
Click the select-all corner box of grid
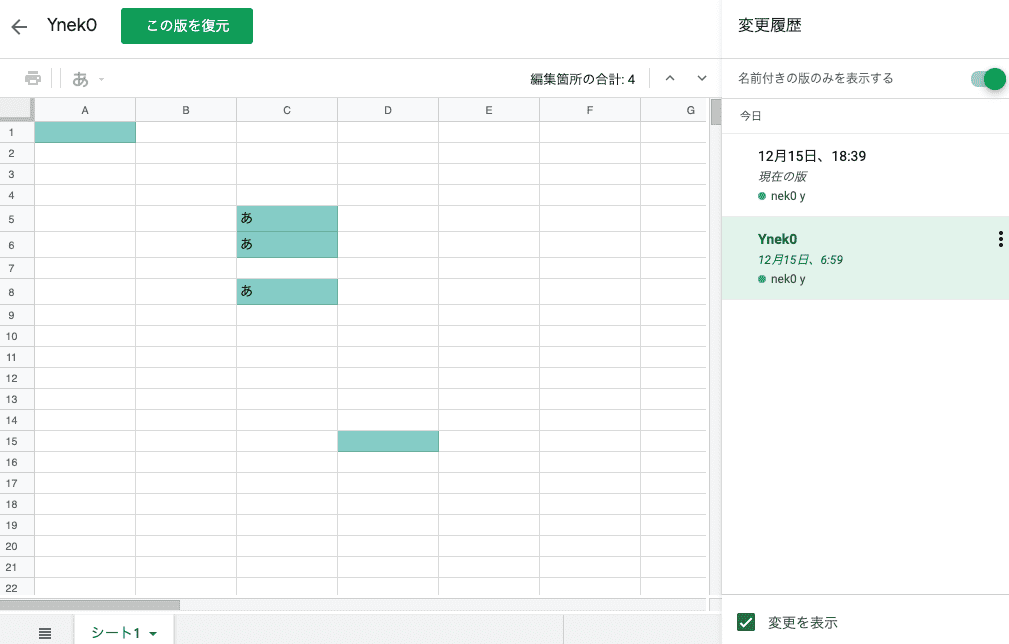(x=17, y=110)
